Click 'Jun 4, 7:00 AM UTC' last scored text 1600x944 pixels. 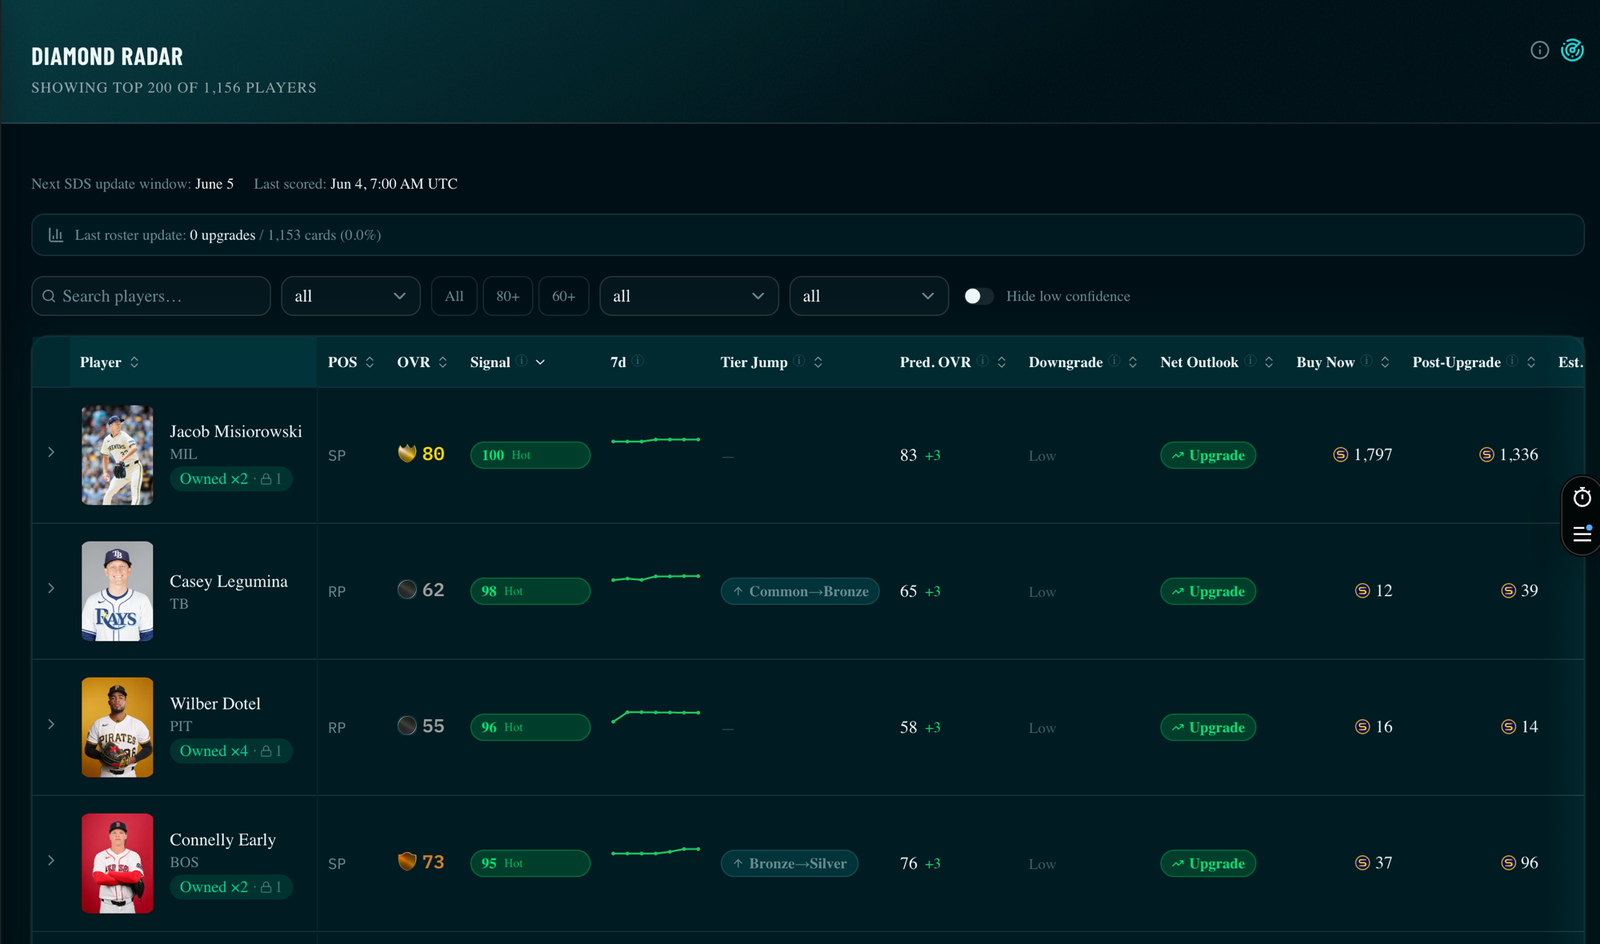(394, 184)
